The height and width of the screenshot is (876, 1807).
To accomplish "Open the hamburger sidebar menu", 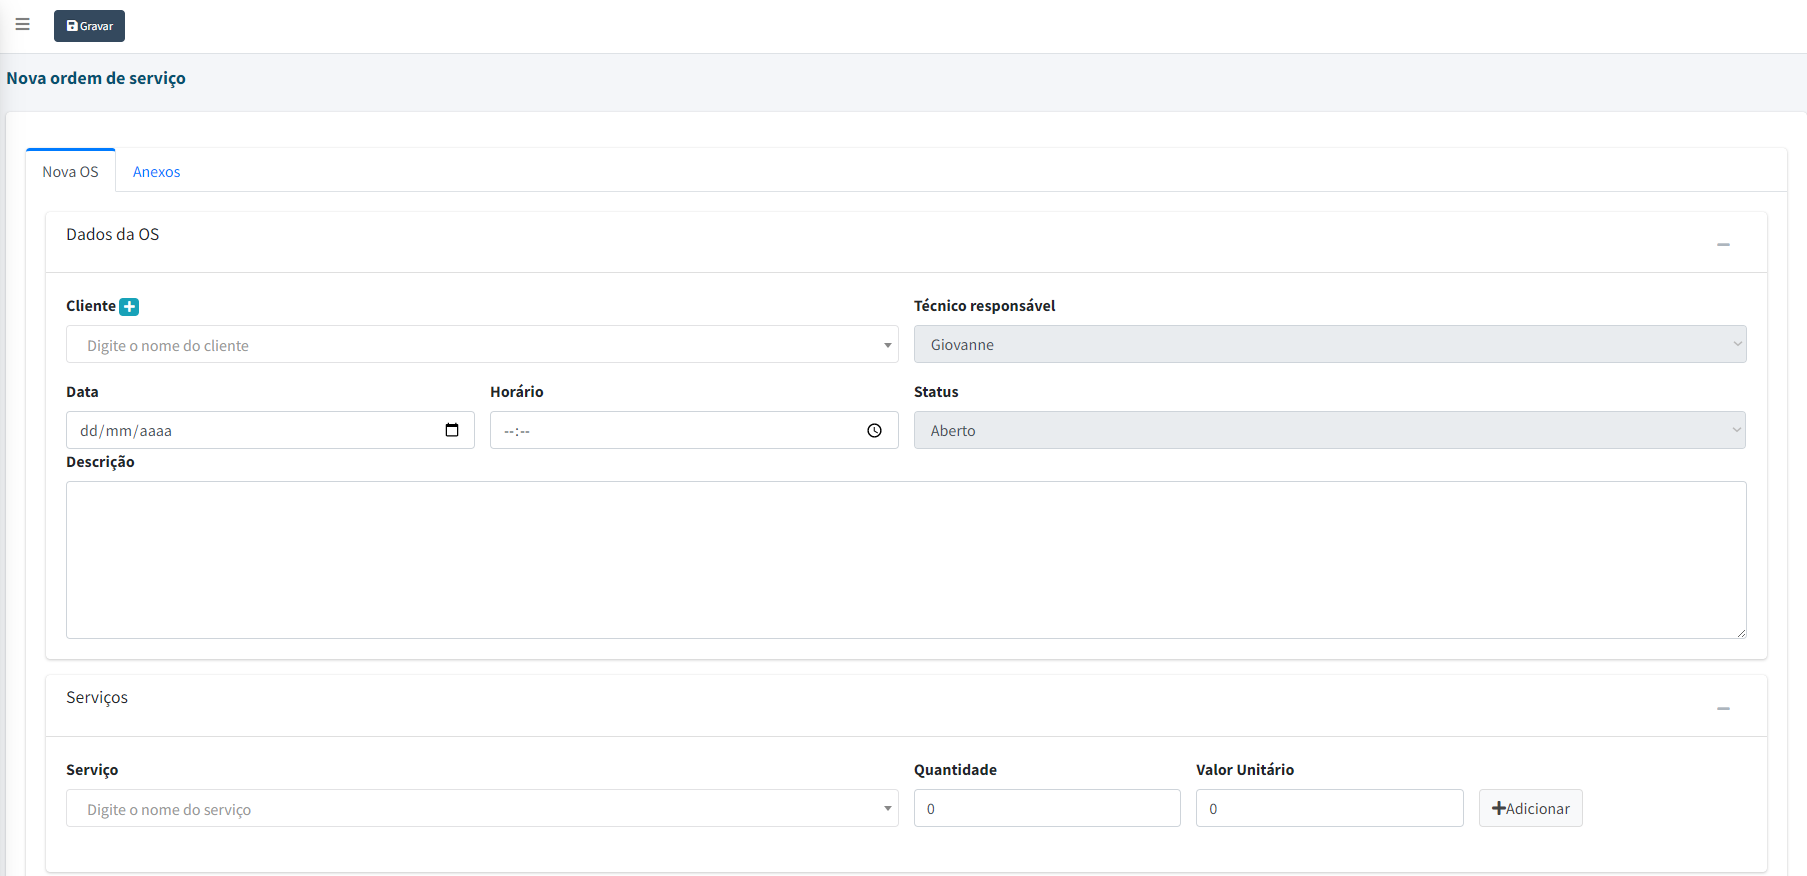I will pyautogui.click(x=22, y=25).
